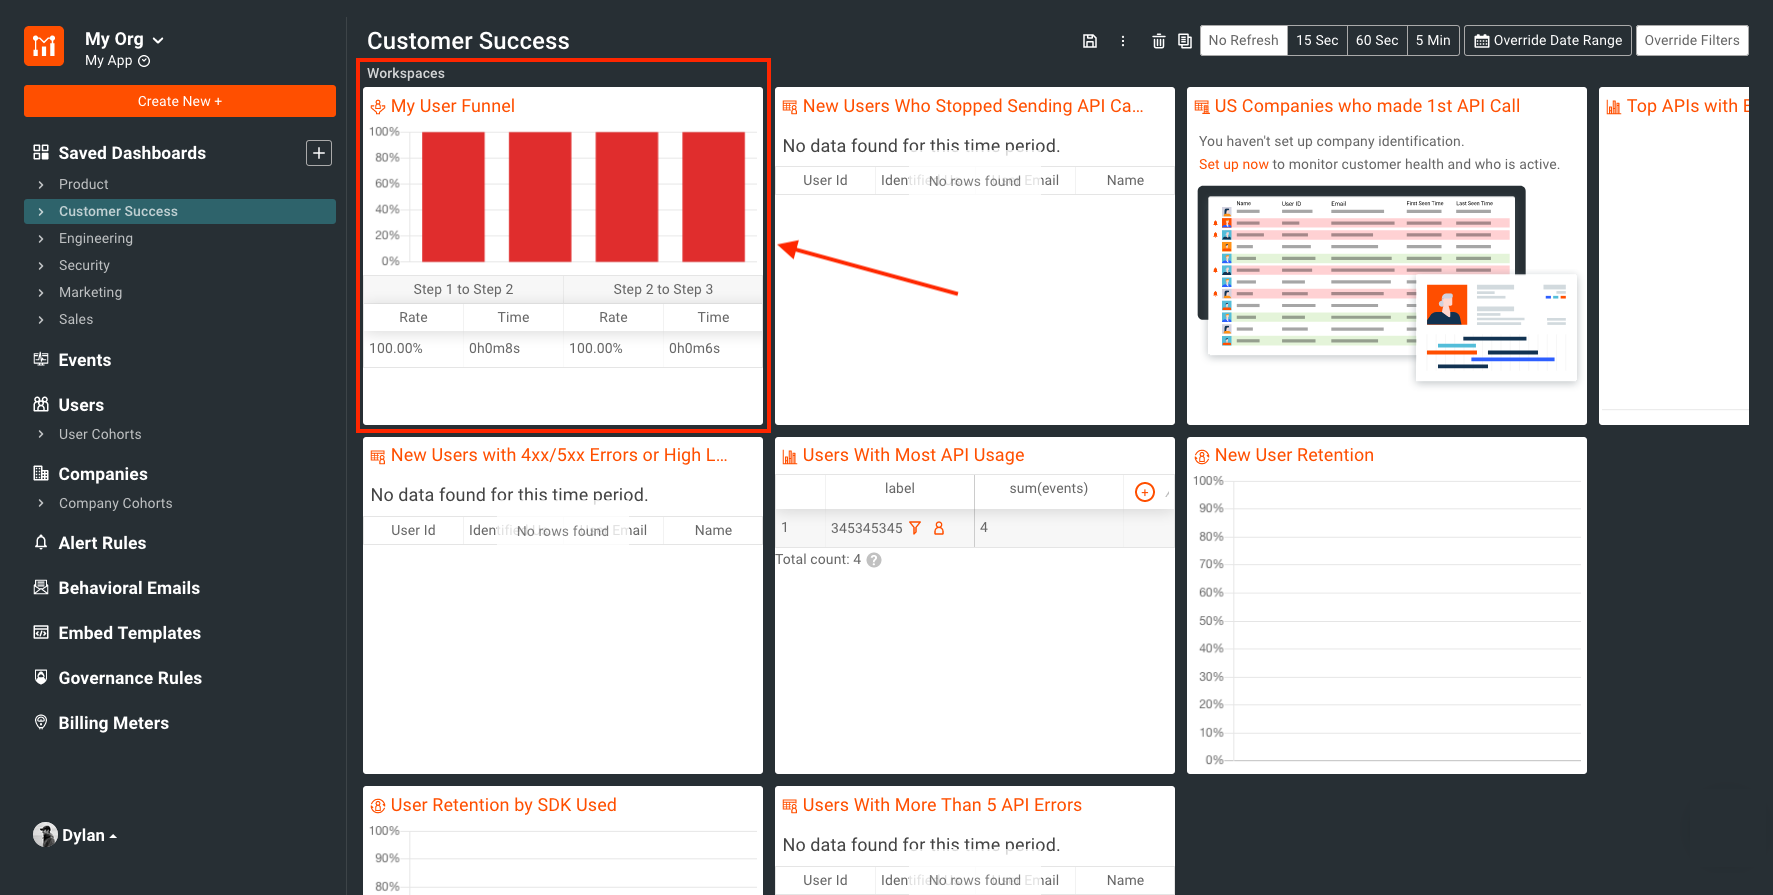Open Users With Most API Usage title
1773x895 pixels.
point(913,455)
